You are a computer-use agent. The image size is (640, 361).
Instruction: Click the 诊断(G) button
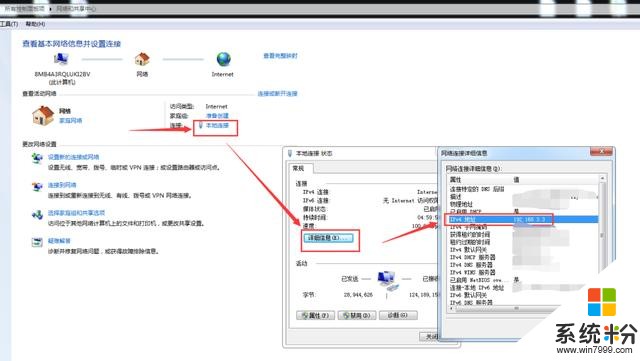click(398, 315)
